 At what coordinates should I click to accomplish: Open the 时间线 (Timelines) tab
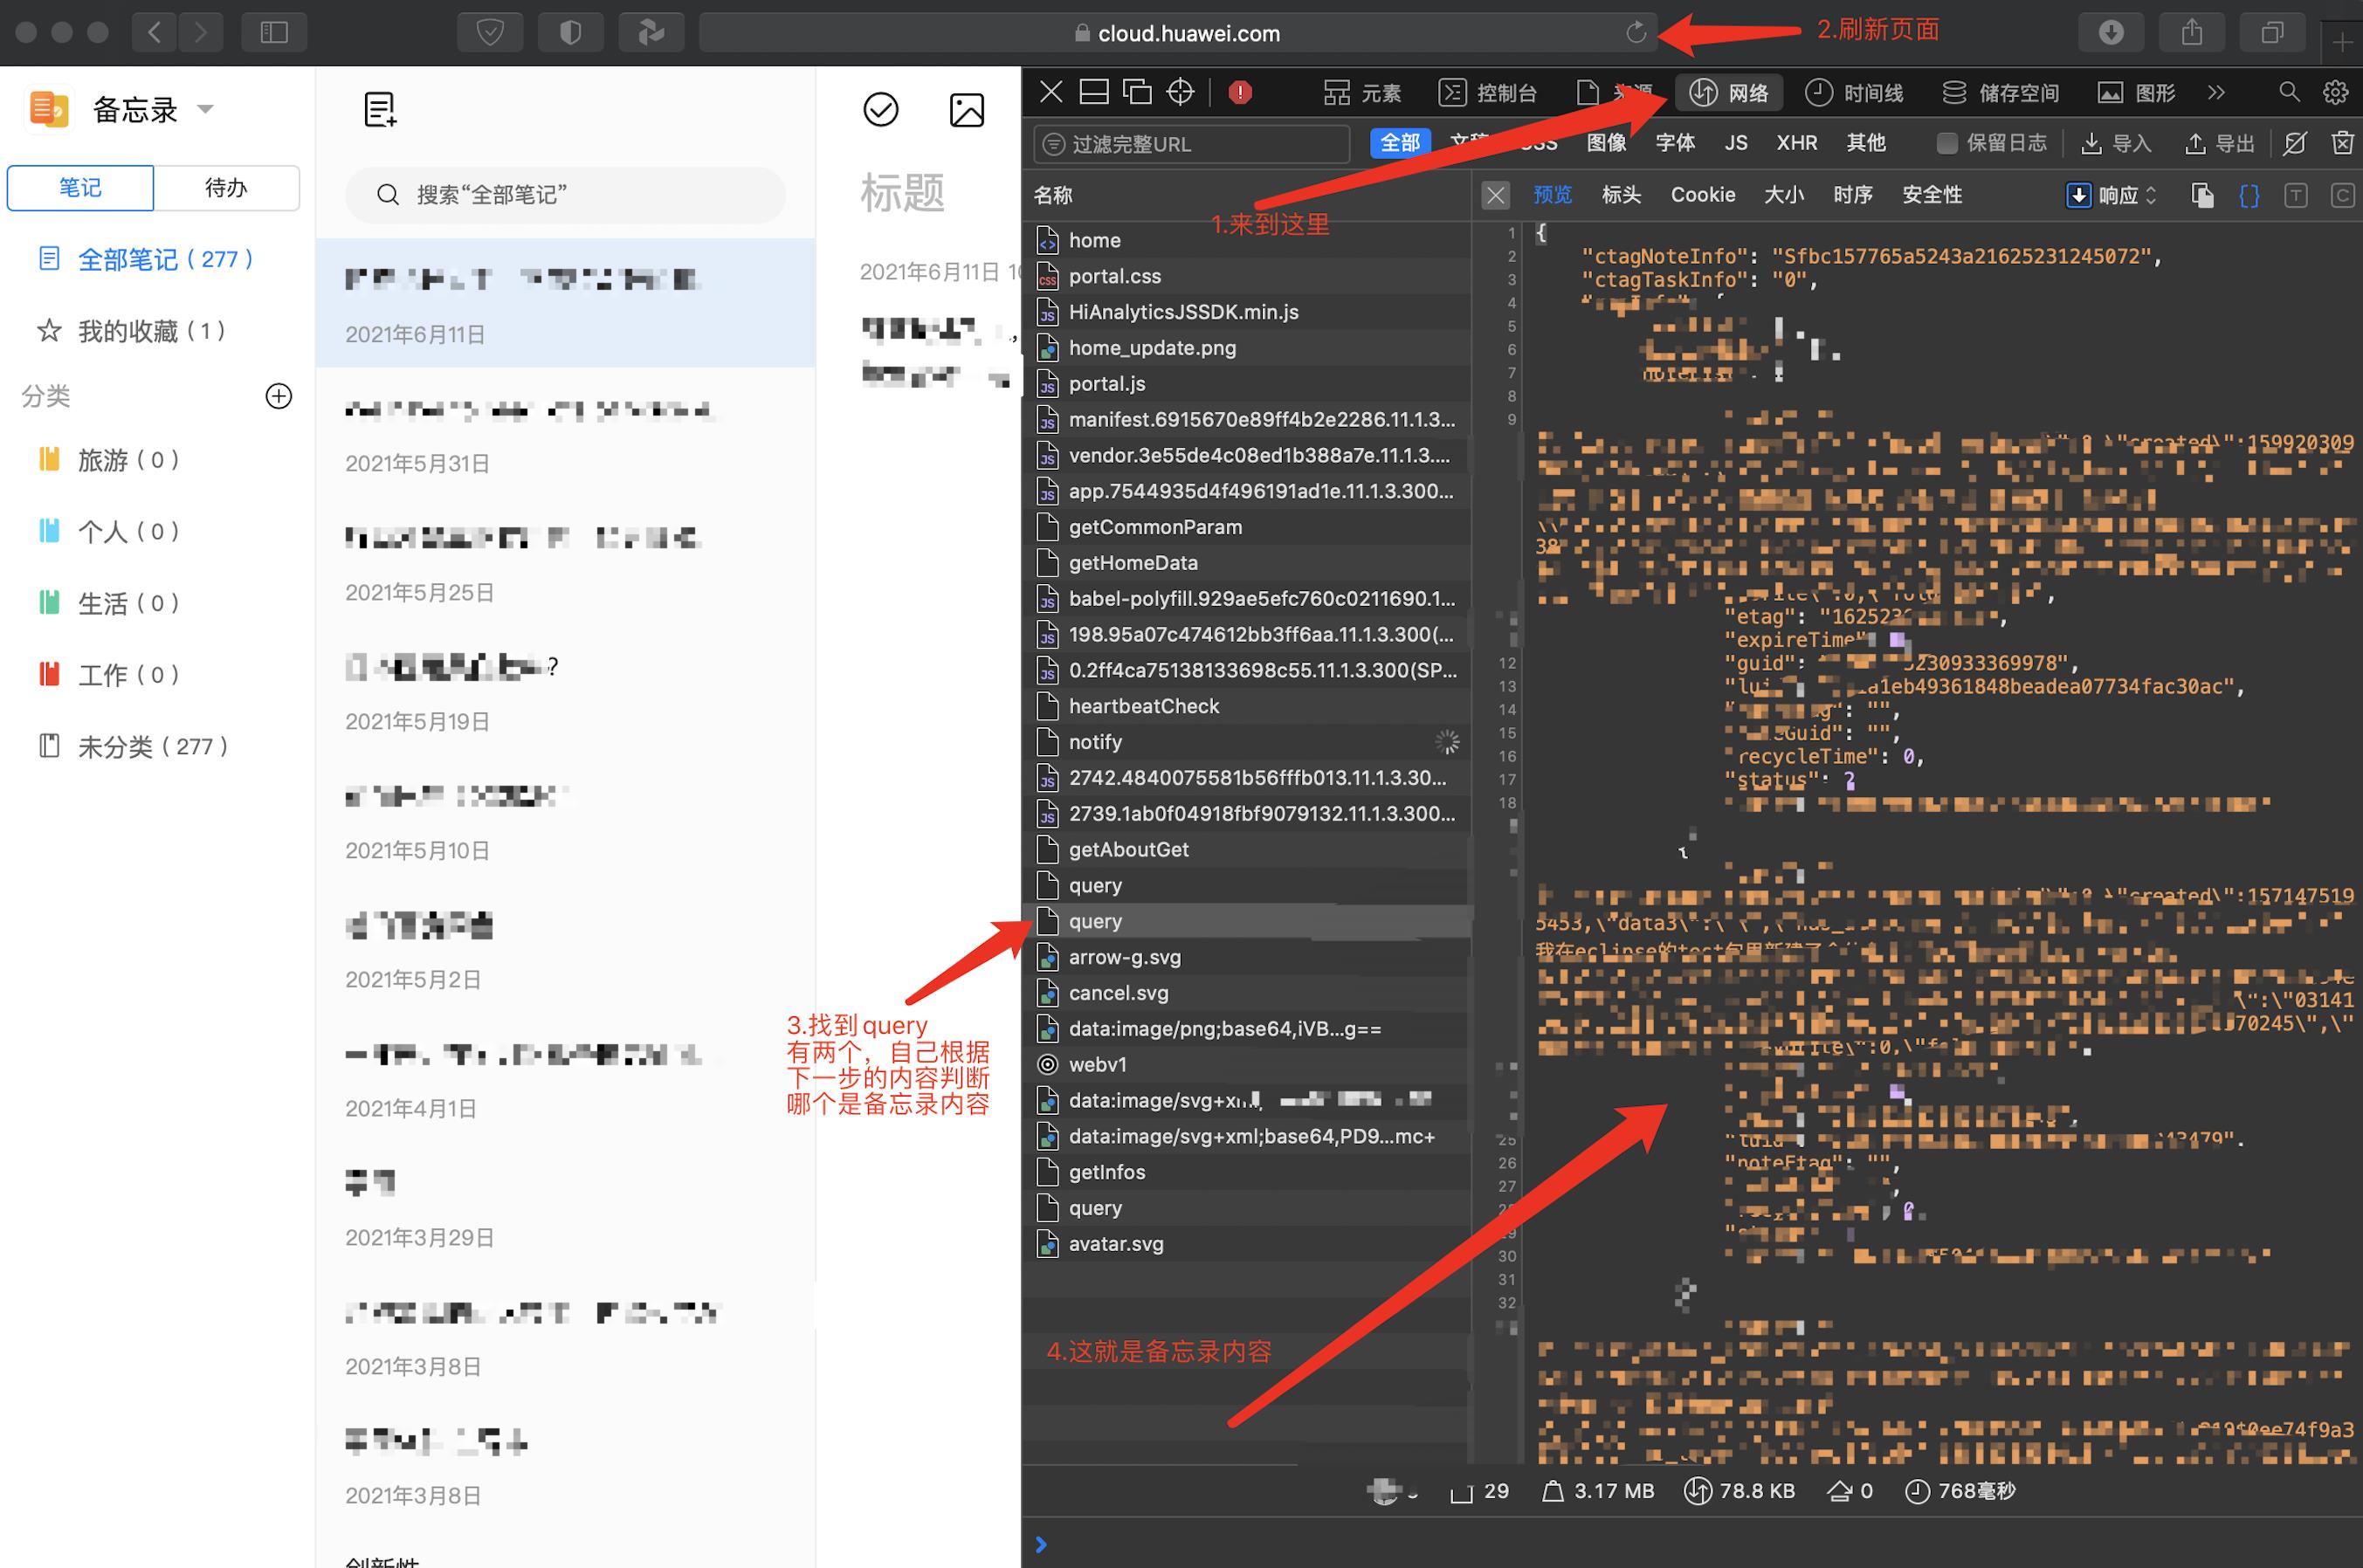pos(1855,93)
